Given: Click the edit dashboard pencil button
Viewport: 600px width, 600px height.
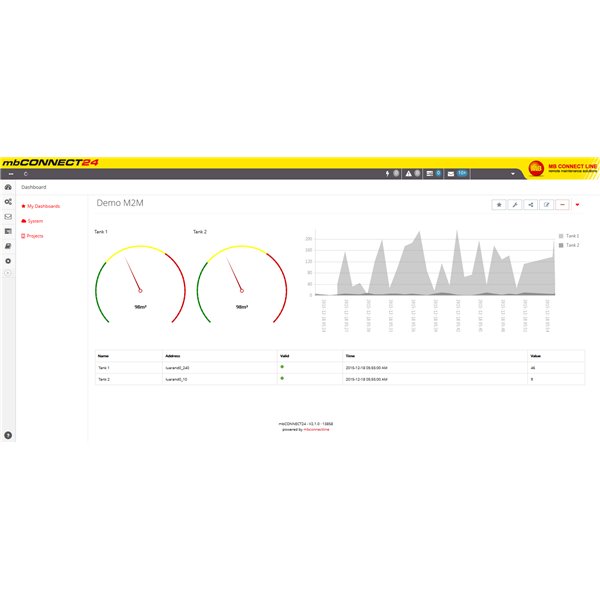Looking at the screenshot, I should point(546,204).
